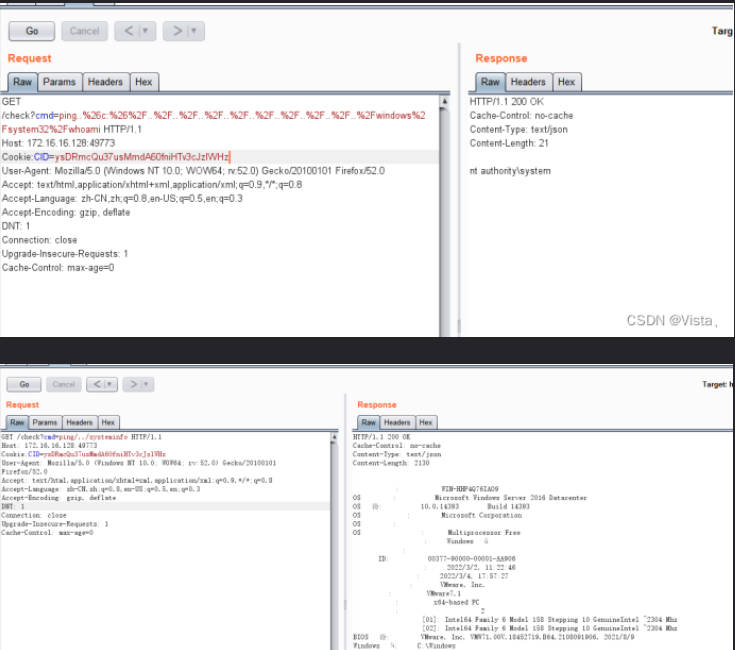Click the Go button in the upper Repeater window

(31, 31)
